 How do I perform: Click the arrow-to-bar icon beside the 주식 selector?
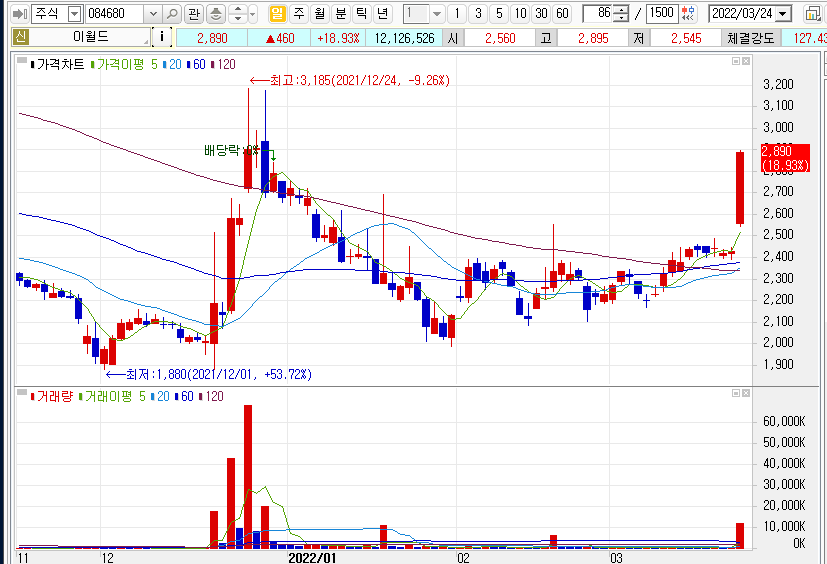[20, 14]
